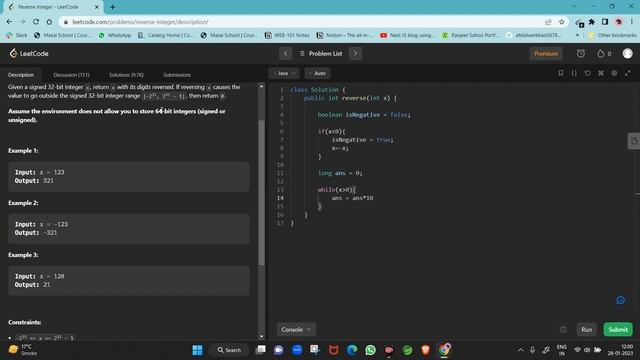The height and width of the screenshot is (360, 640).
Task: Click the LeetCode logo
Action: 29,53
